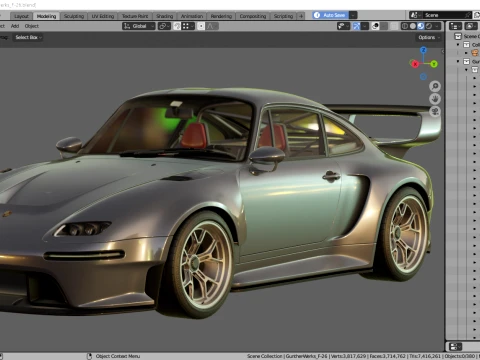
Task: Open the Options dropdown
Action: pos(429,37)
